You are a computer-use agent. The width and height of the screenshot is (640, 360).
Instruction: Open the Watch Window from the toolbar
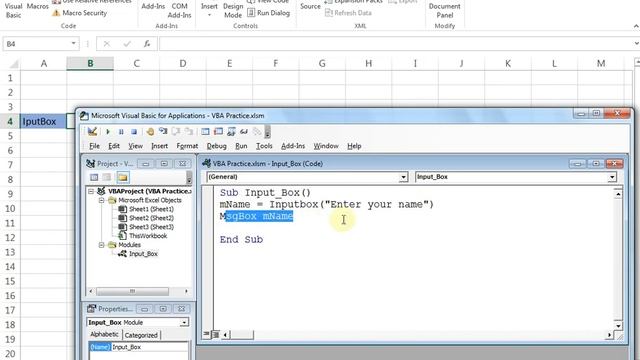pyautogui.click(x=231, y=131)
